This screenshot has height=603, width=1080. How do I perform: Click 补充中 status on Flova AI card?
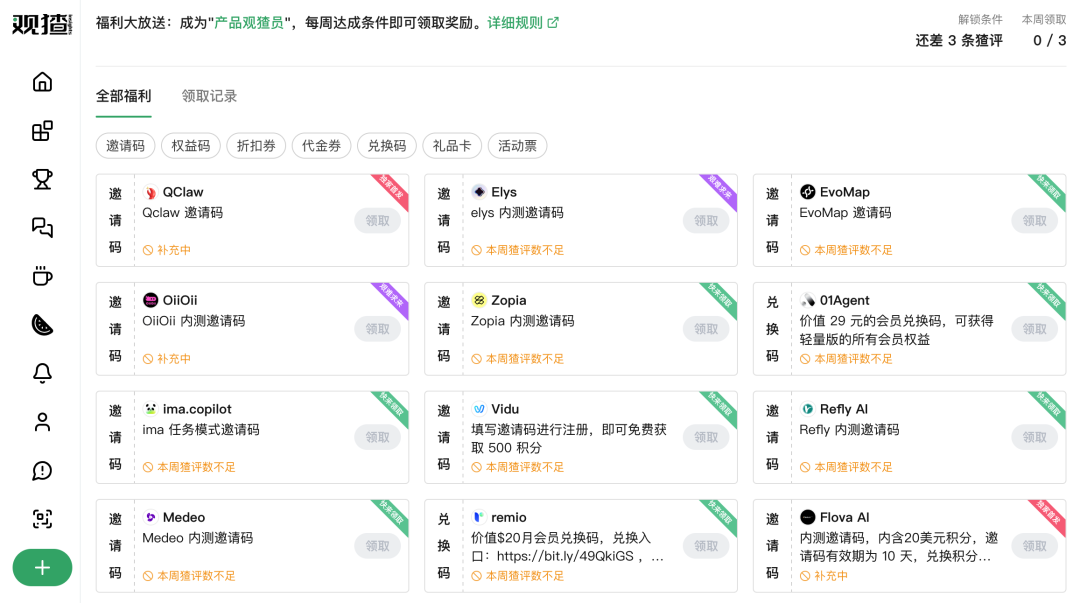click(x=824, y=576)
